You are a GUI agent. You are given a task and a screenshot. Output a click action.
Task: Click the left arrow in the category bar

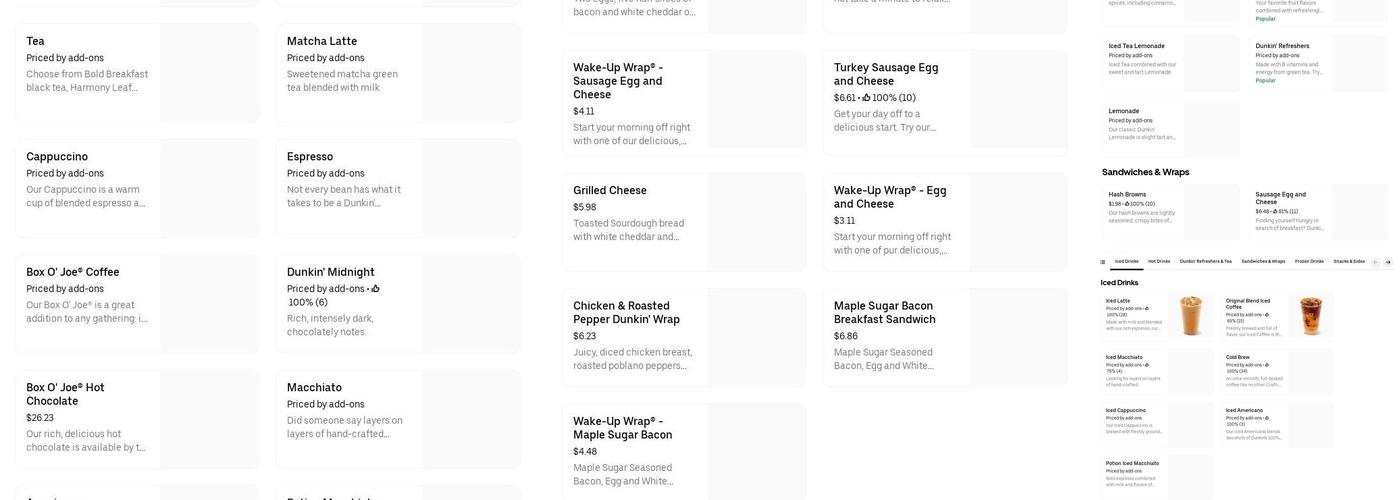(x=1375, y=262)
